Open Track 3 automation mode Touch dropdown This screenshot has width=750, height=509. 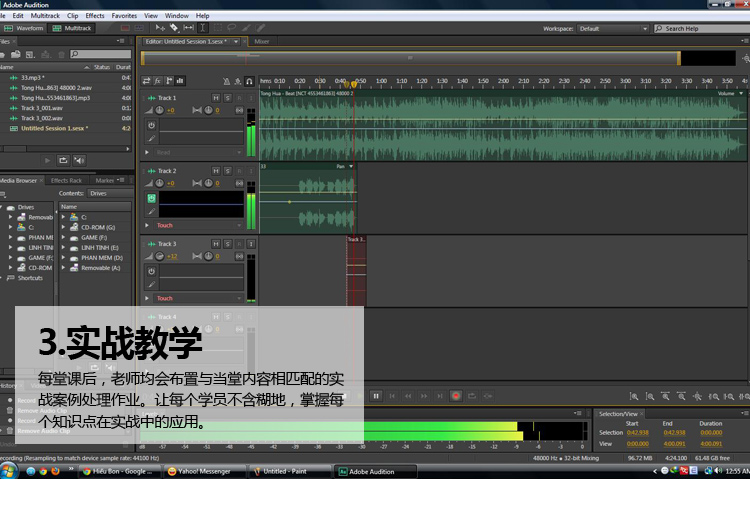pyautogui.click(x=199, y=299)
